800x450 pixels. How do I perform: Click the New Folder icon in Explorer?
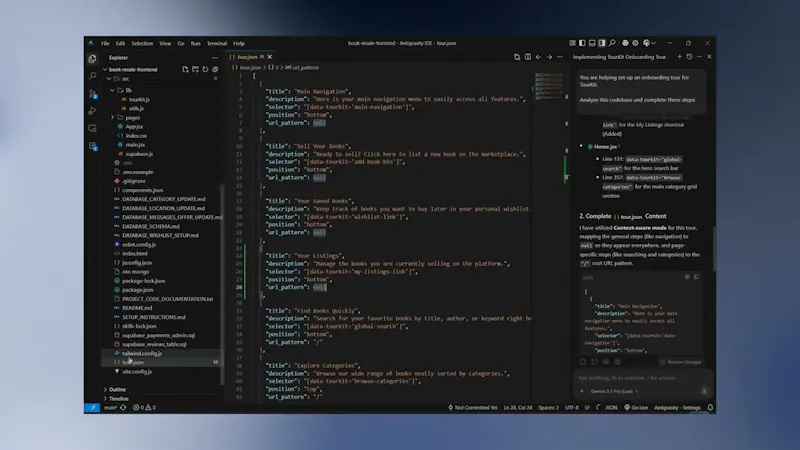click(195, 69)
